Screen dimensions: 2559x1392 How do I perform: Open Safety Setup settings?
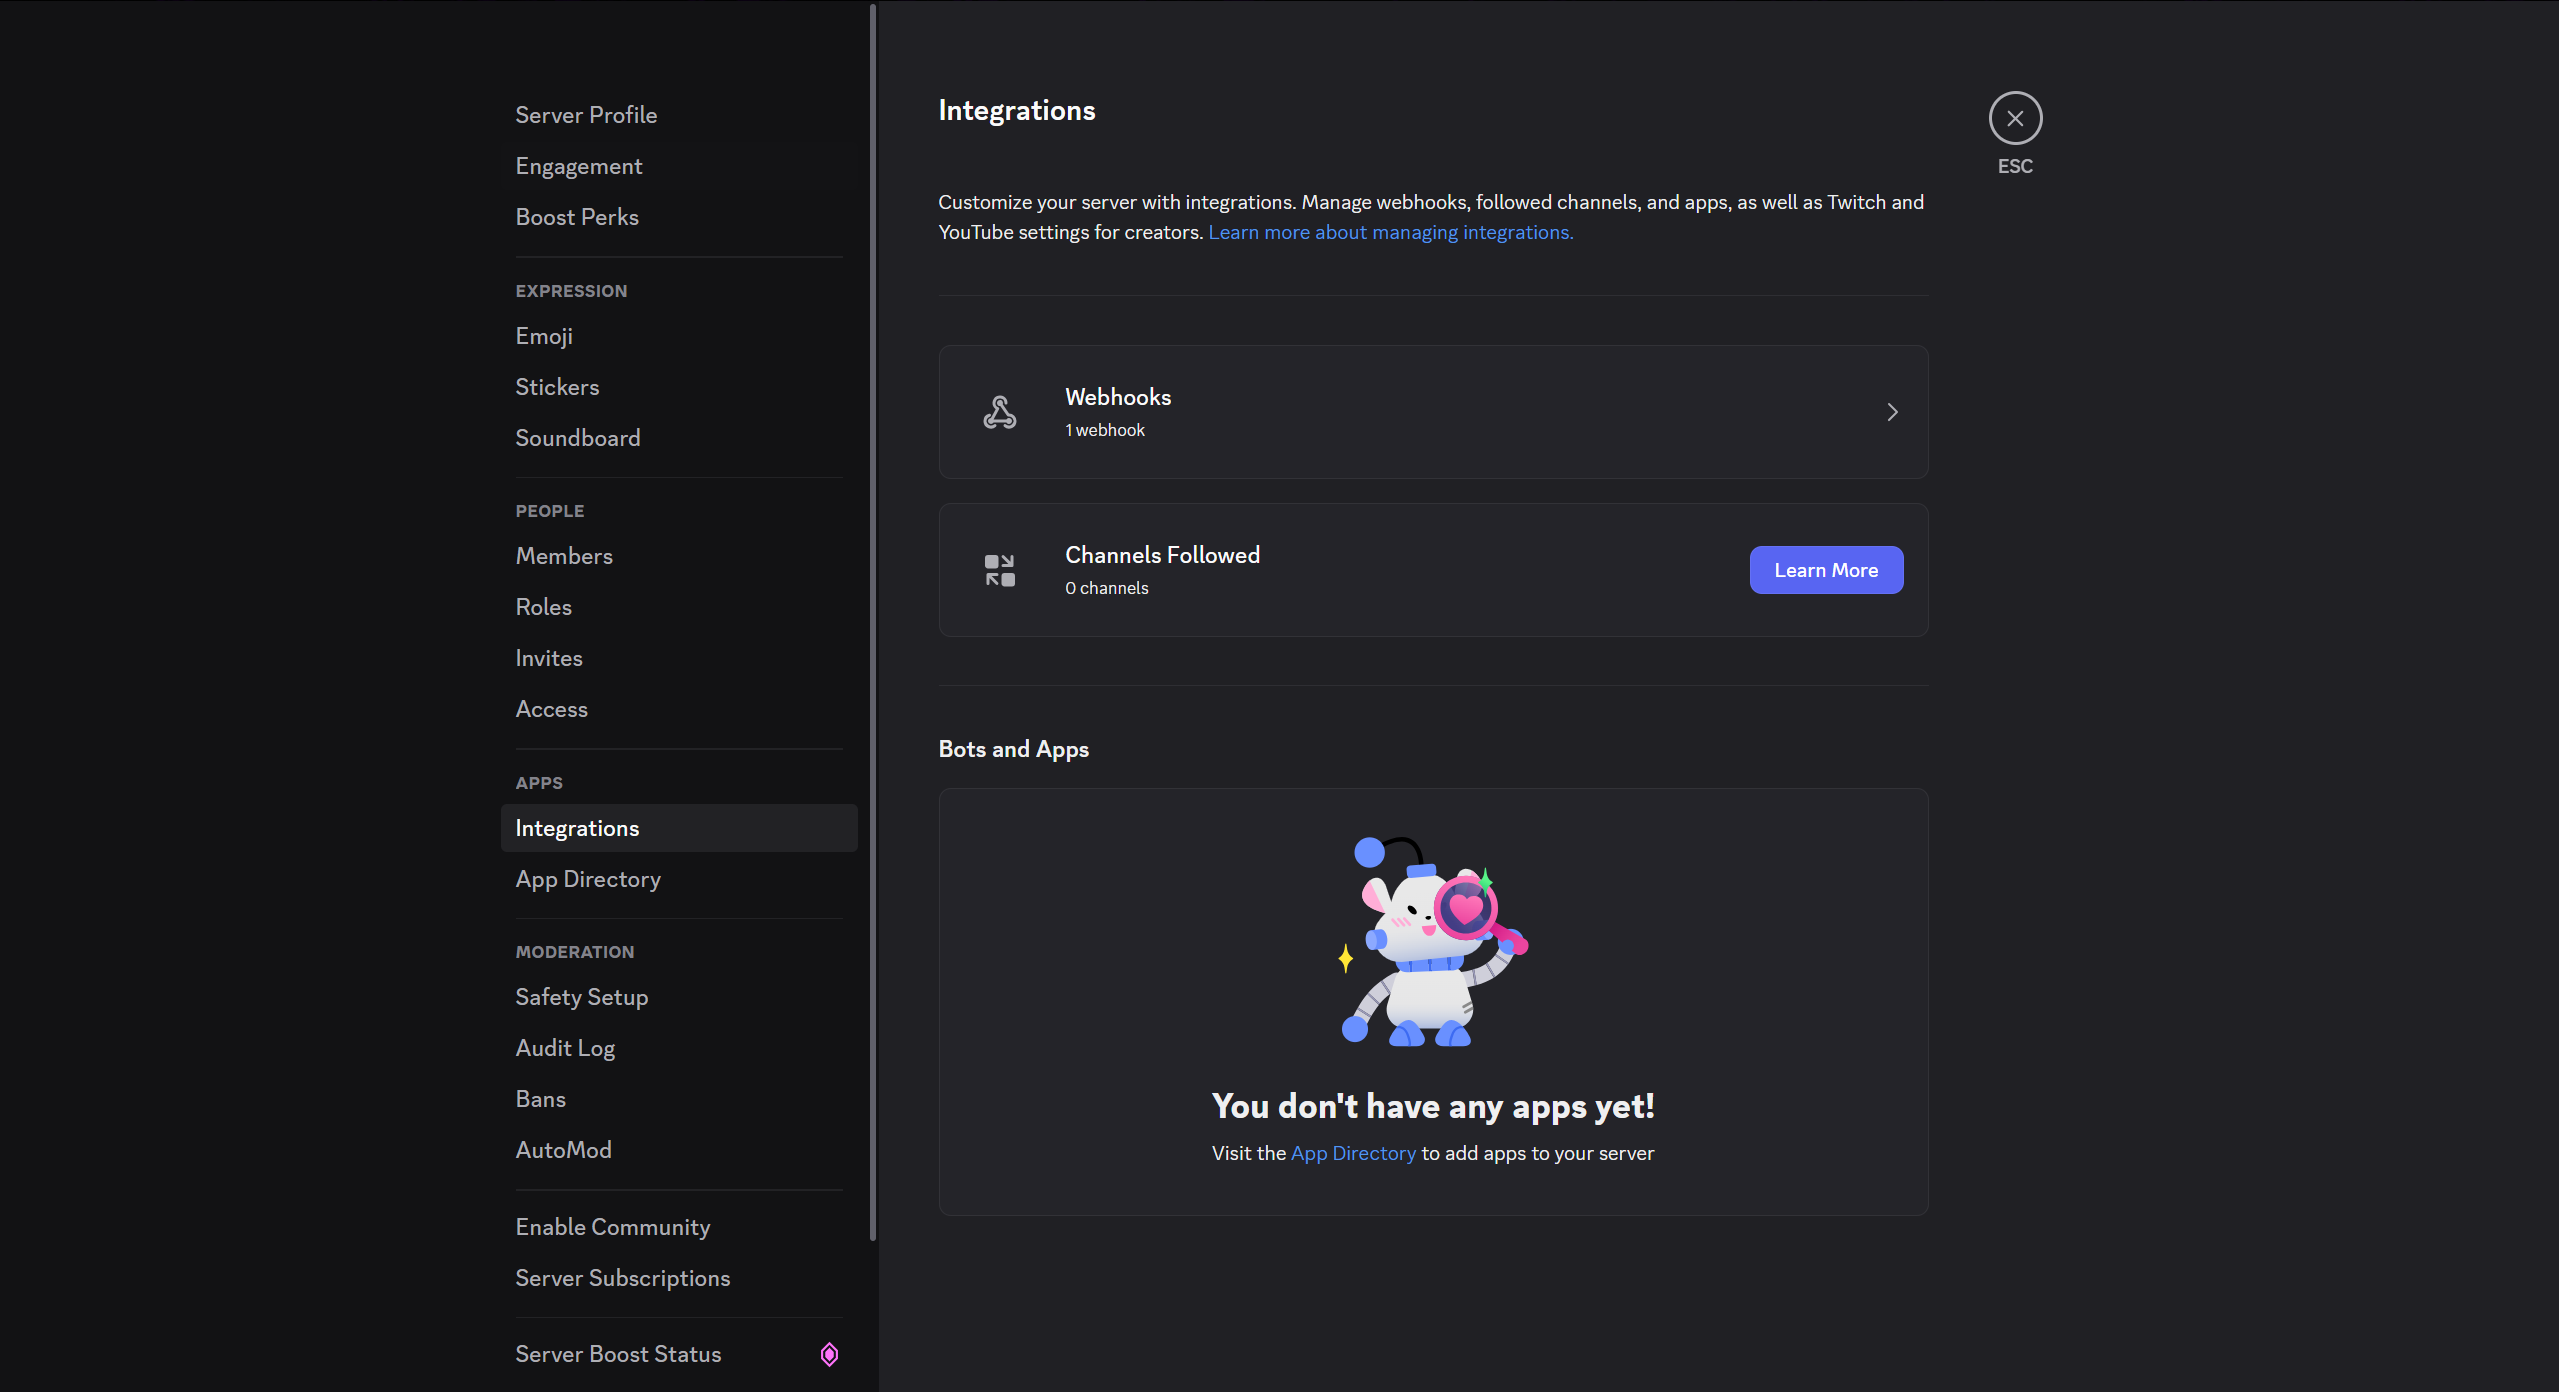tap(581, 997)
